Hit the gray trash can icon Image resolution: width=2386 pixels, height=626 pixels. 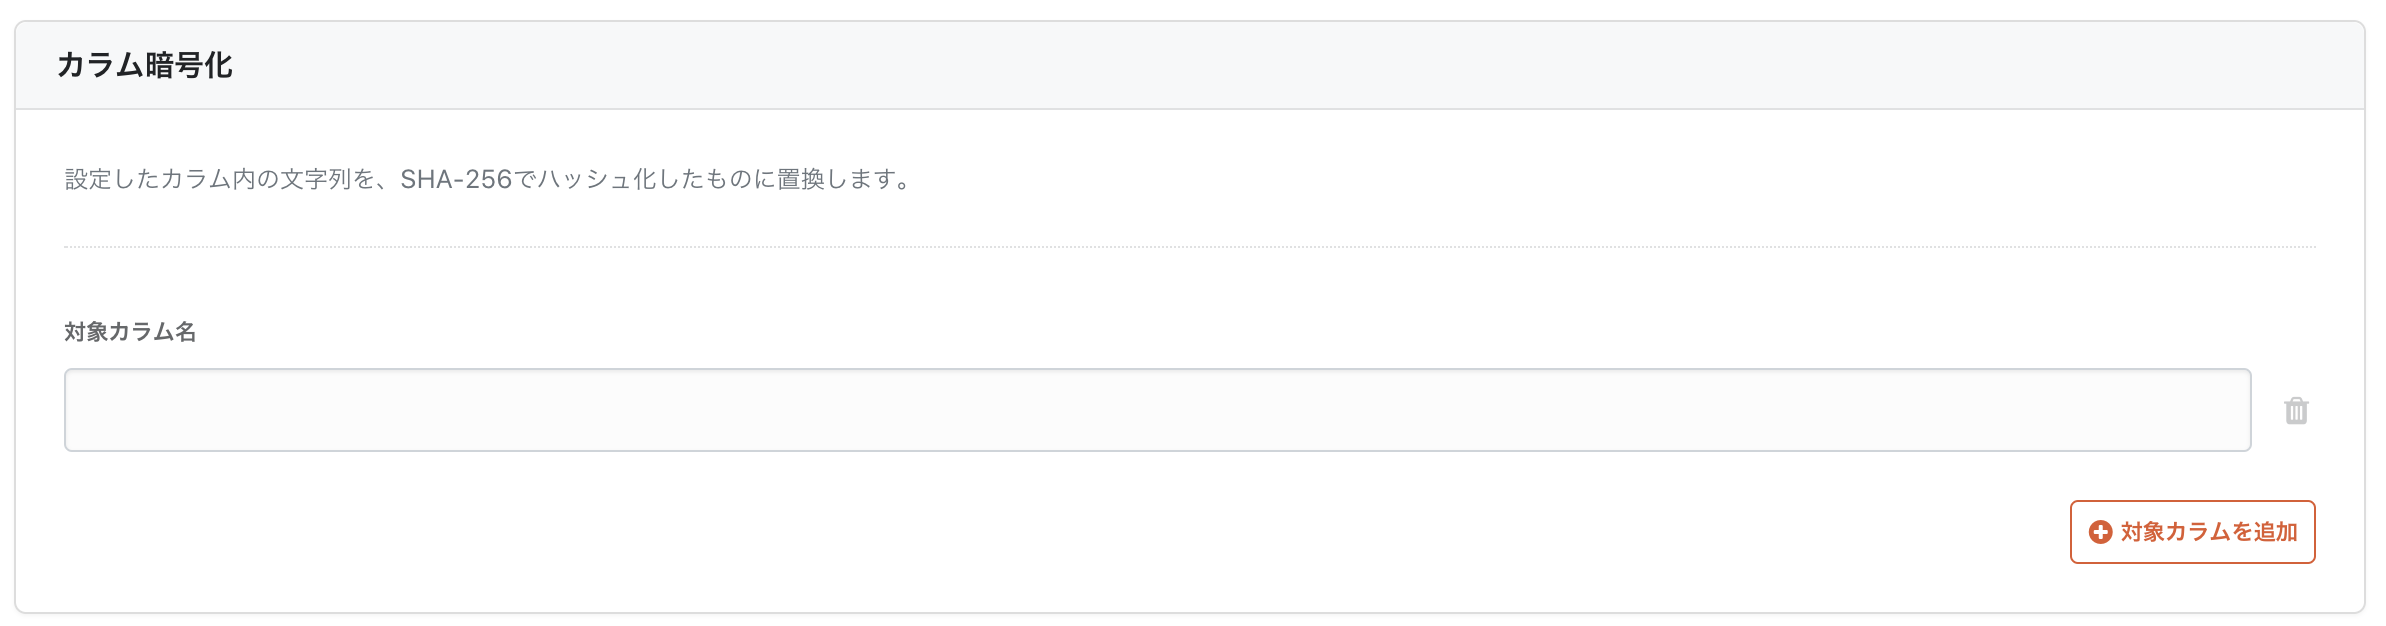2296,411
